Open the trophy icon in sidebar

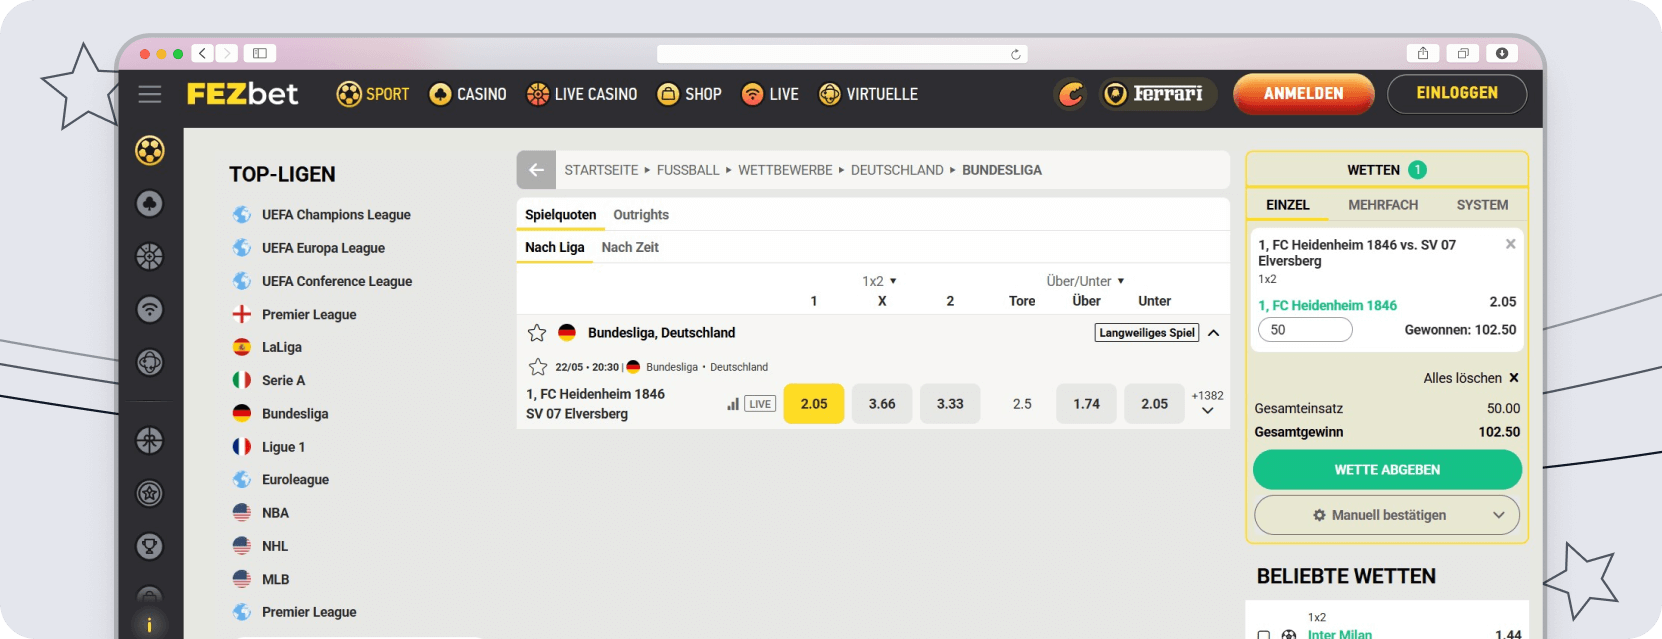(150, 546)
